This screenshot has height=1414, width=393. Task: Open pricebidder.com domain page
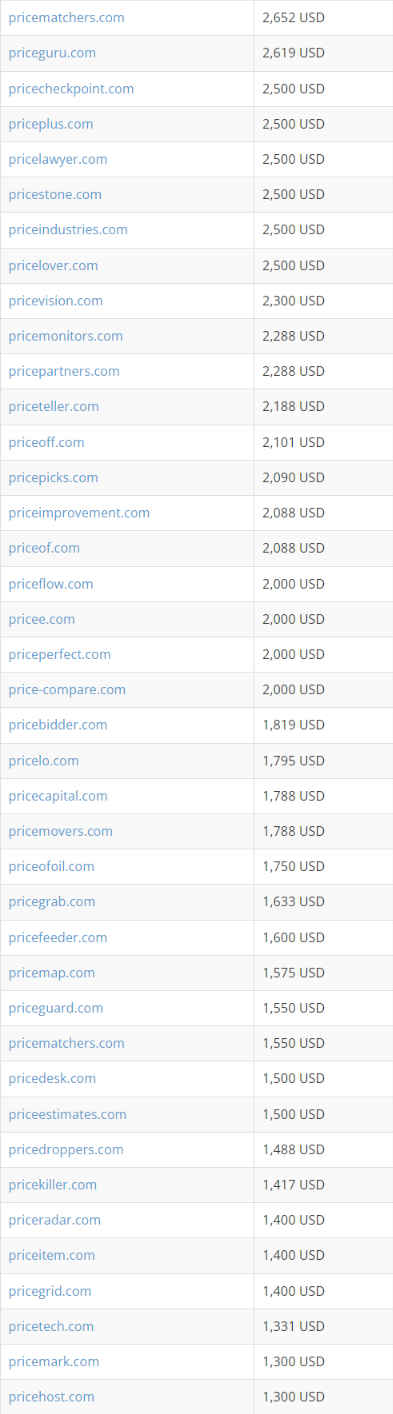pyautogui.click(x=58, y=724)
